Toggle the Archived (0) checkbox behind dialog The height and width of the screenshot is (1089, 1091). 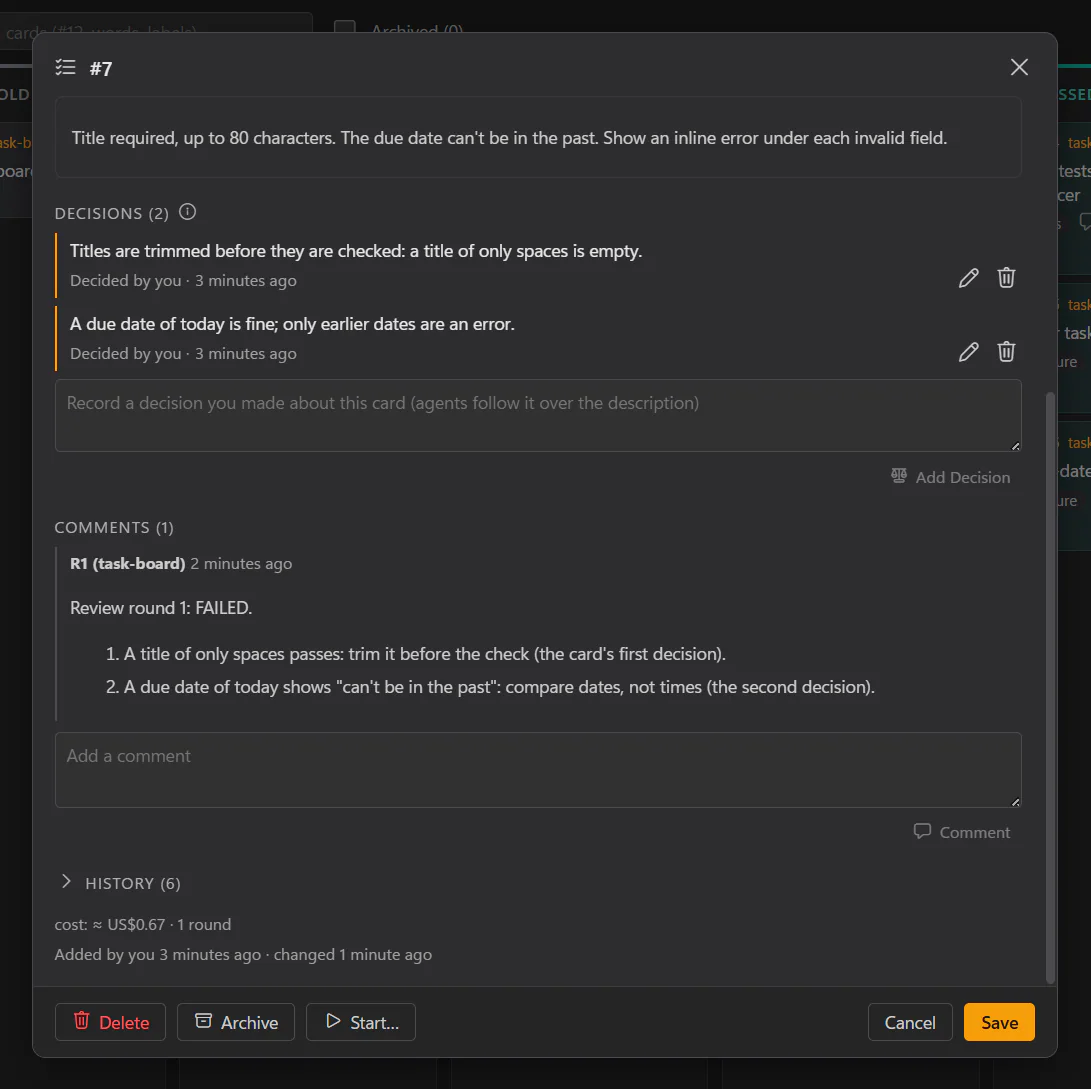click(344, 27)
